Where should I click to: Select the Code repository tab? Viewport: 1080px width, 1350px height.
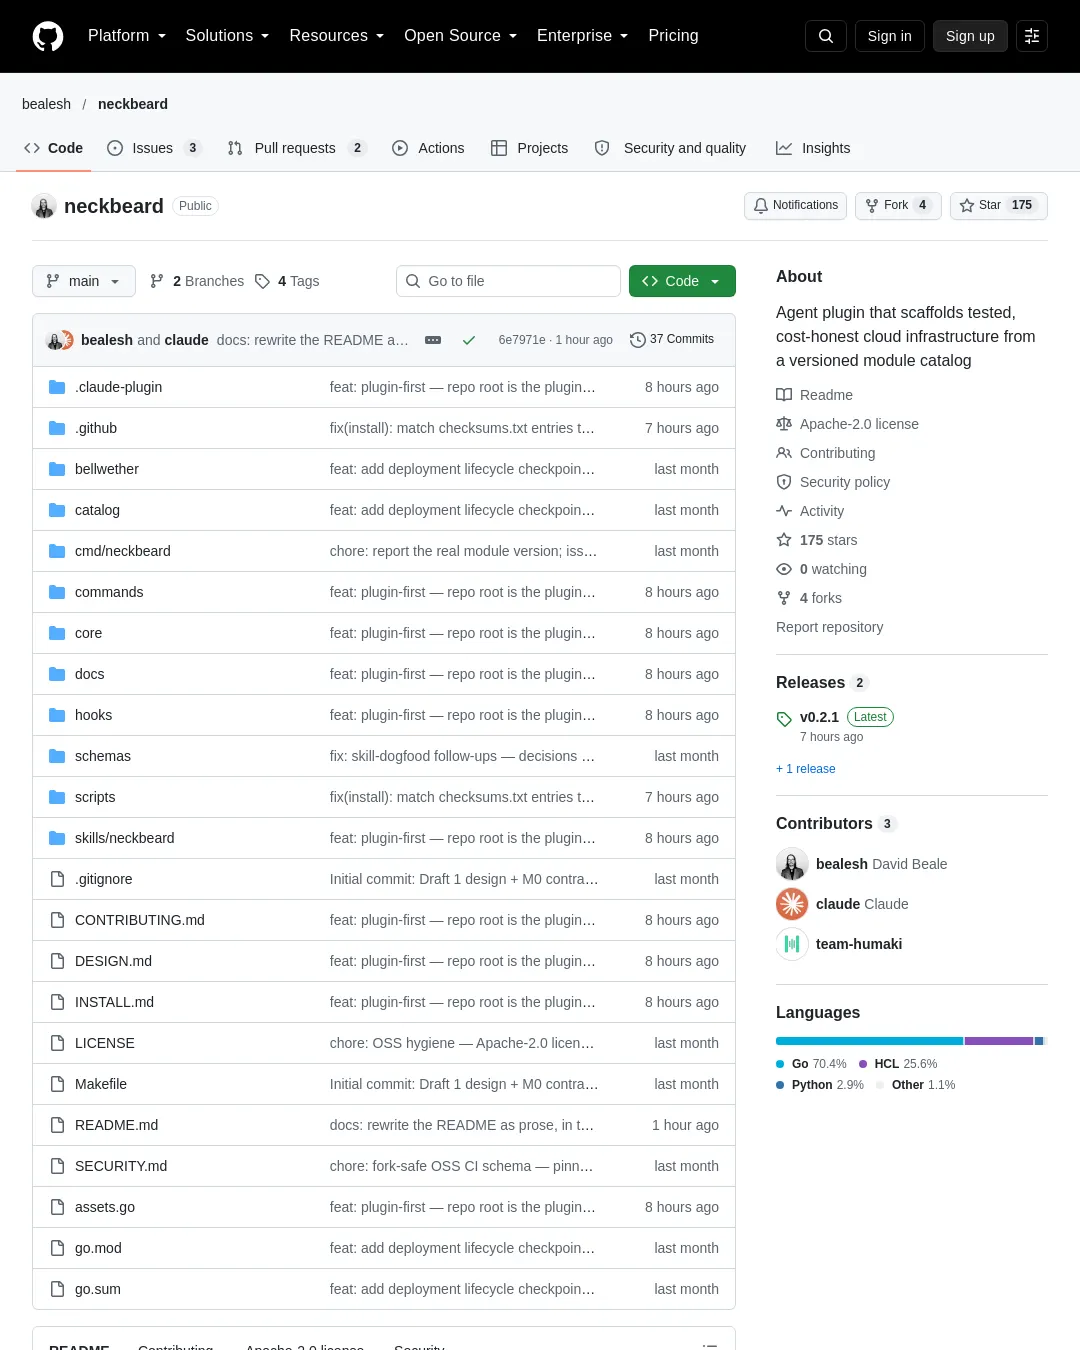(x=54, y=148)
